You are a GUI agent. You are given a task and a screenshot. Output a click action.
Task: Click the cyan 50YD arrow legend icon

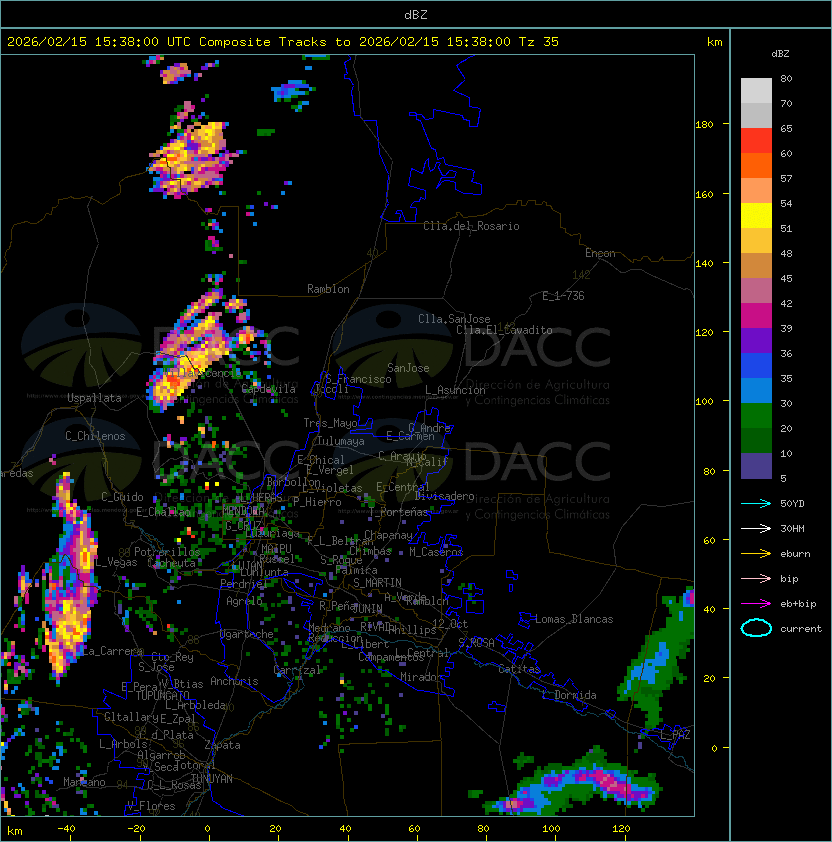[756, 503]
